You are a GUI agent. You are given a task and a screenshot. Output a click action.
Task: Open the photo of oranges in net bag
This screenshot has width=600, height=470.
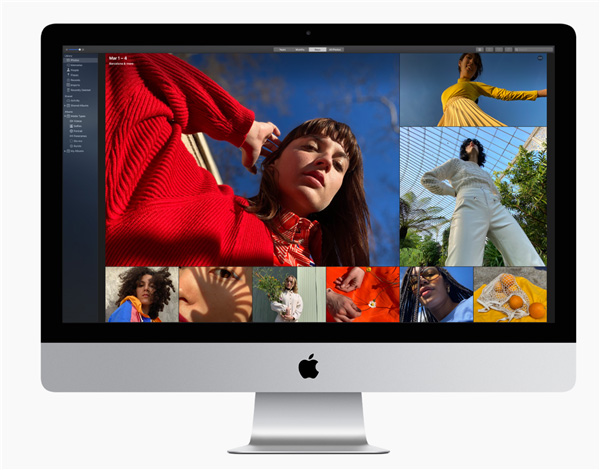pyautogui.click(x=510, y=294)
